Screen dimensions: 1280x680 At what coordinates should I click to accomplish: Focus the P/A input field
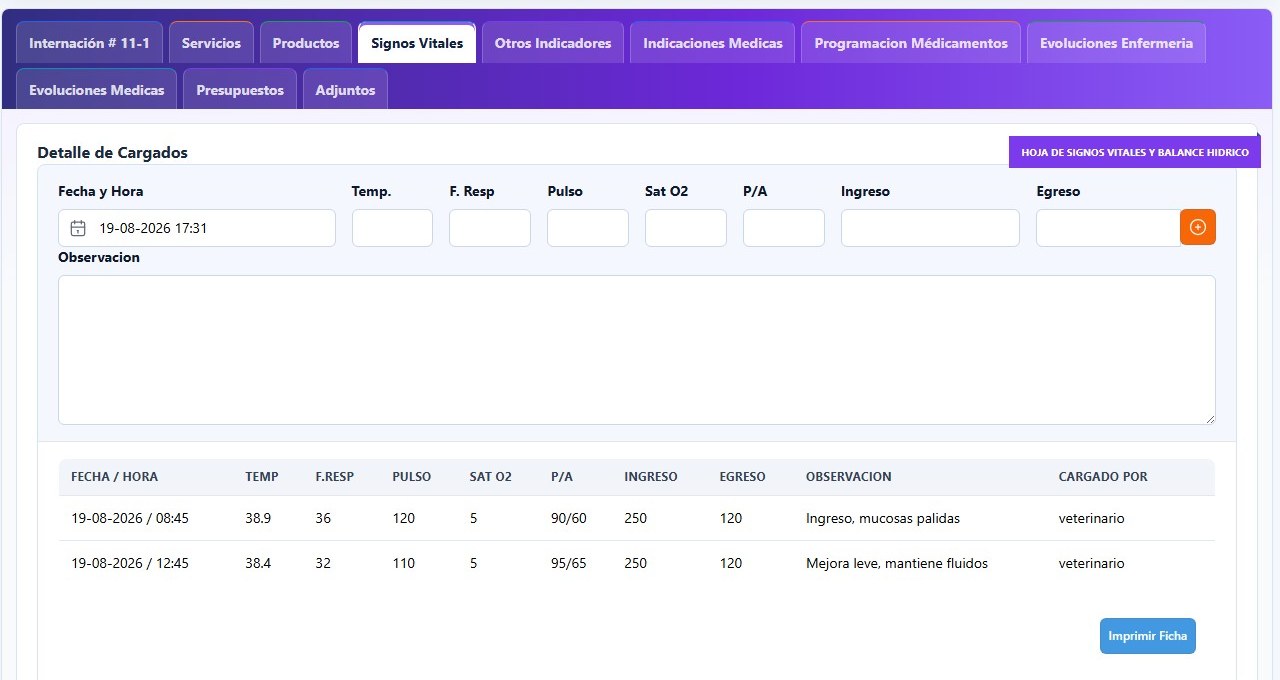pyautogui.click(x=784, y=228)
